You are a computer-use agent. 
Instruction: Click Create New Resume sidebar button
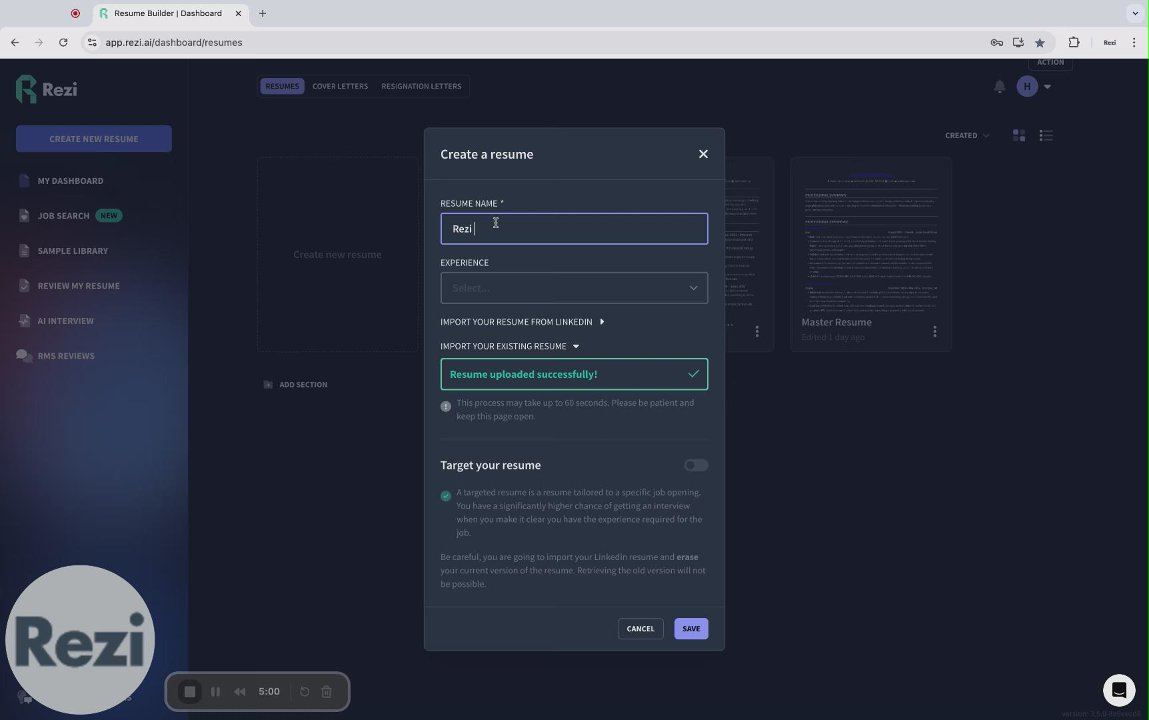[94, 138]
